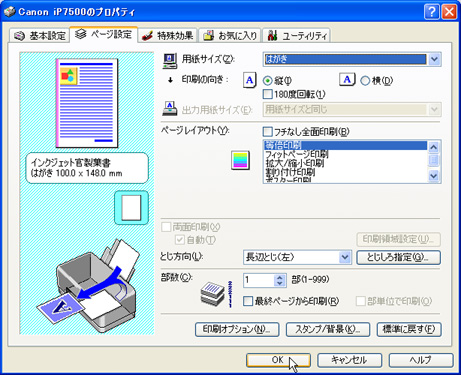The height and width of the screenshot is (375, 461).
Task: Toggle 最終ページから印刷 checkbox
Action: (x=248, y=301)
